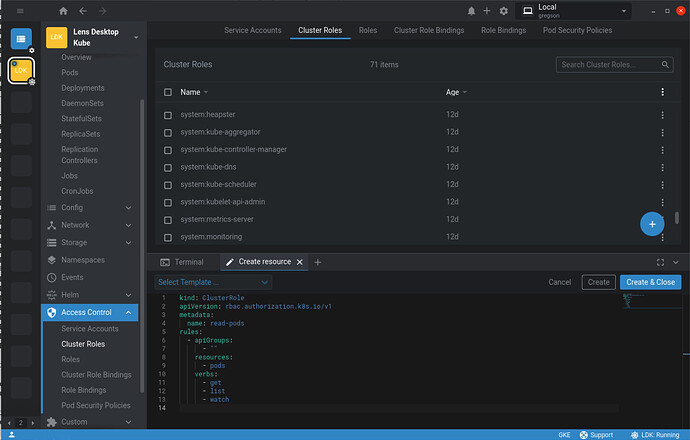690x440 pixels.
Task: Check the system:kube-dns row checkbox
Action: (x=169, y=167)
